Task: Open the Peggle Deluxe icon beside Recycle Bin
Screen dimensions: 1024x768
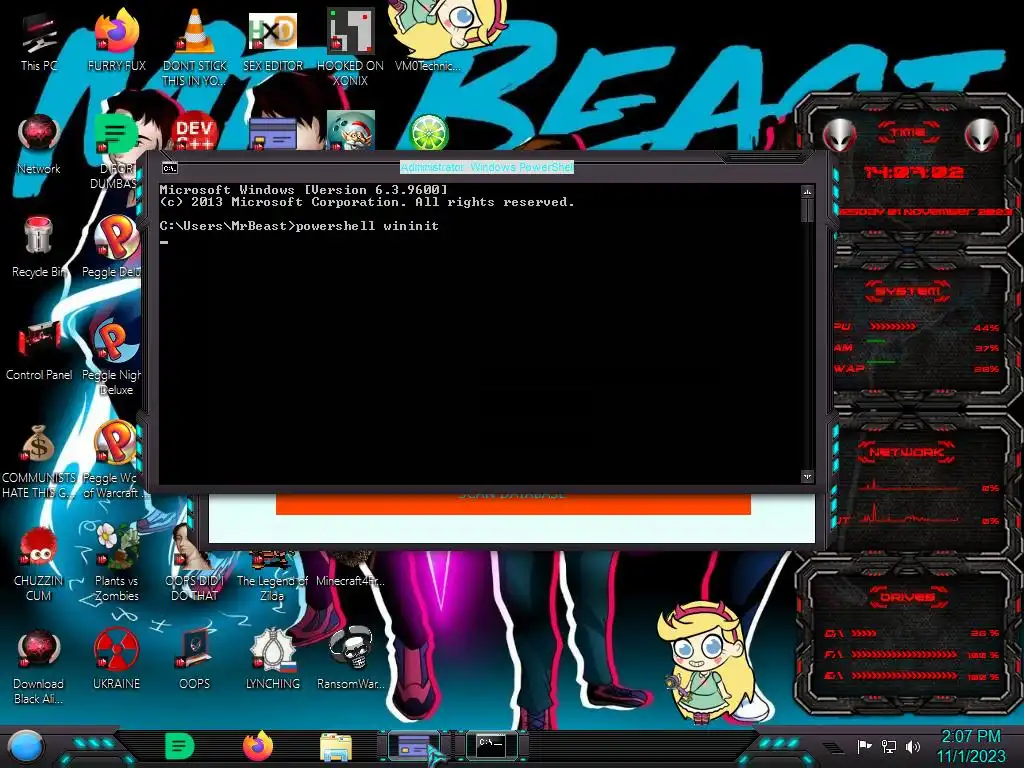Action: coord(114,248)
